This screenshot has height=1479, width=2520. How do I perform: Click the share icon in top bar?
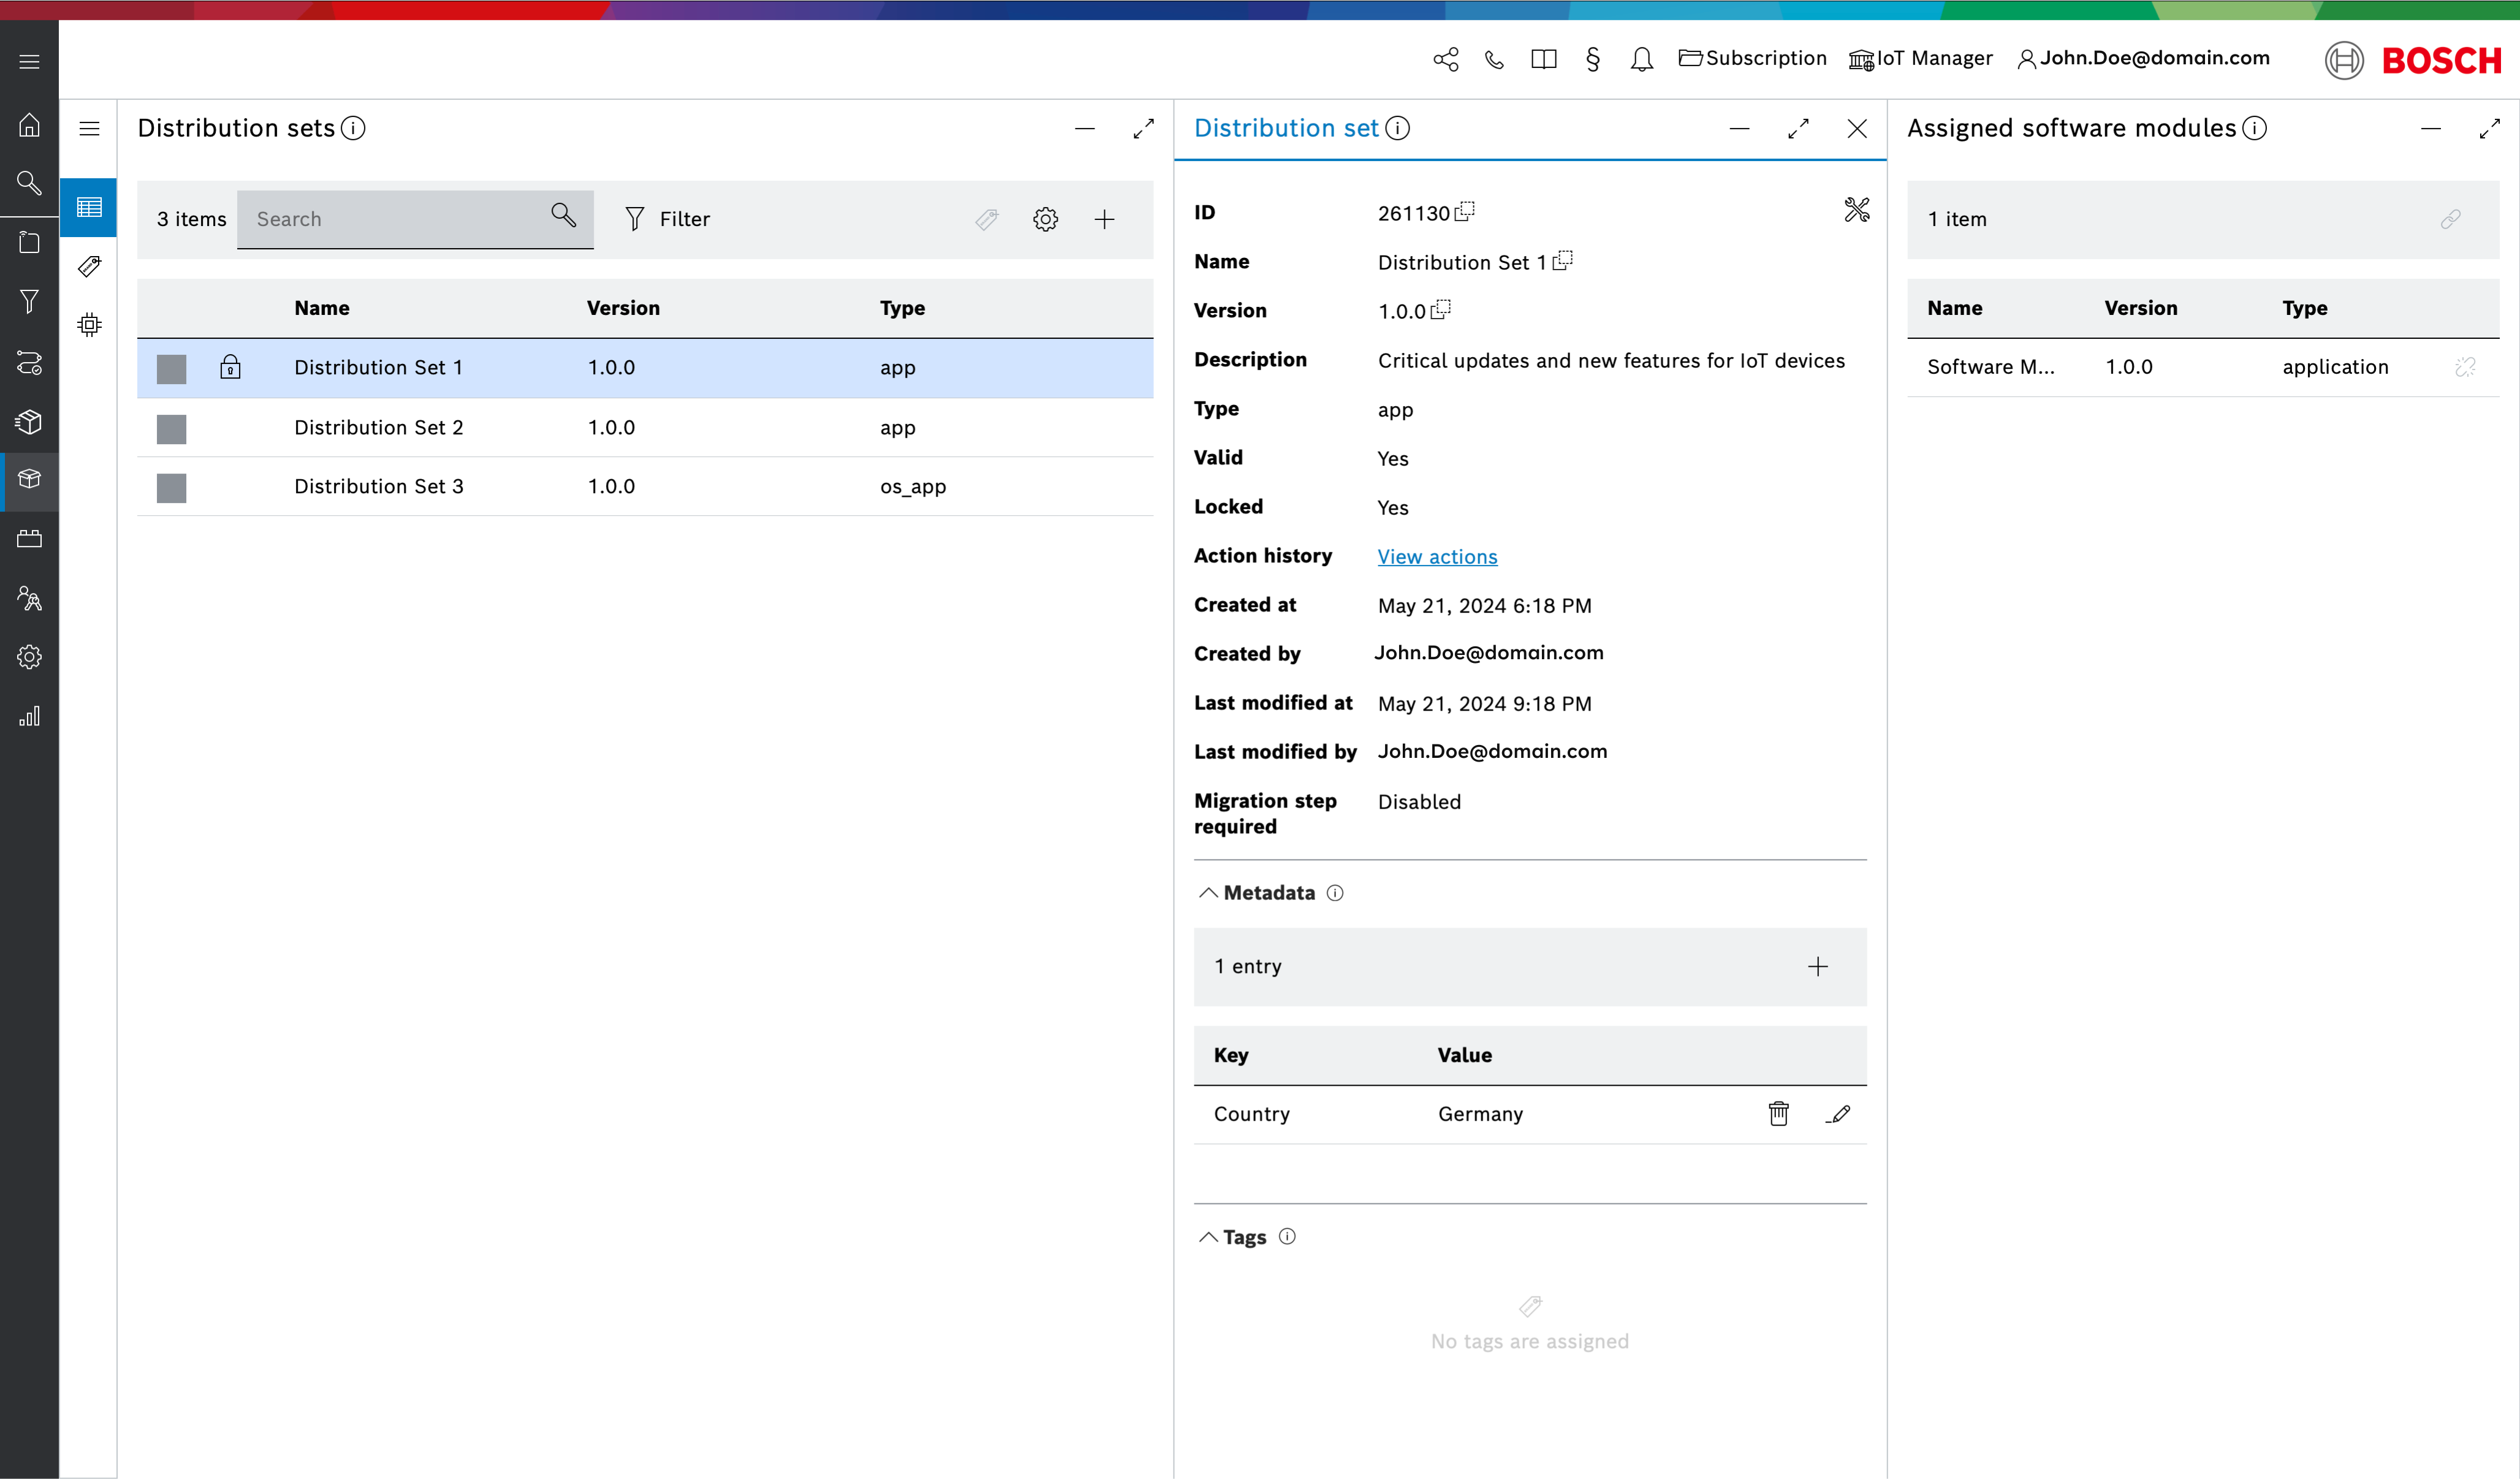[x=1445, y=59]
